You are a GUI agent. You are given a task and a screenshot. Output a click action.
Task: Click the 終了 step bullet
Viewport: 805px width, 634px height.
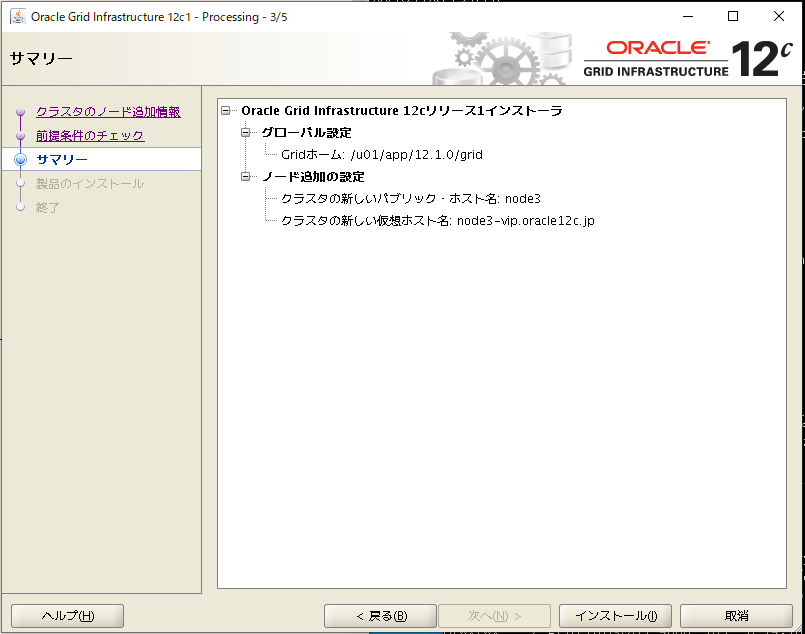(21, 207)
